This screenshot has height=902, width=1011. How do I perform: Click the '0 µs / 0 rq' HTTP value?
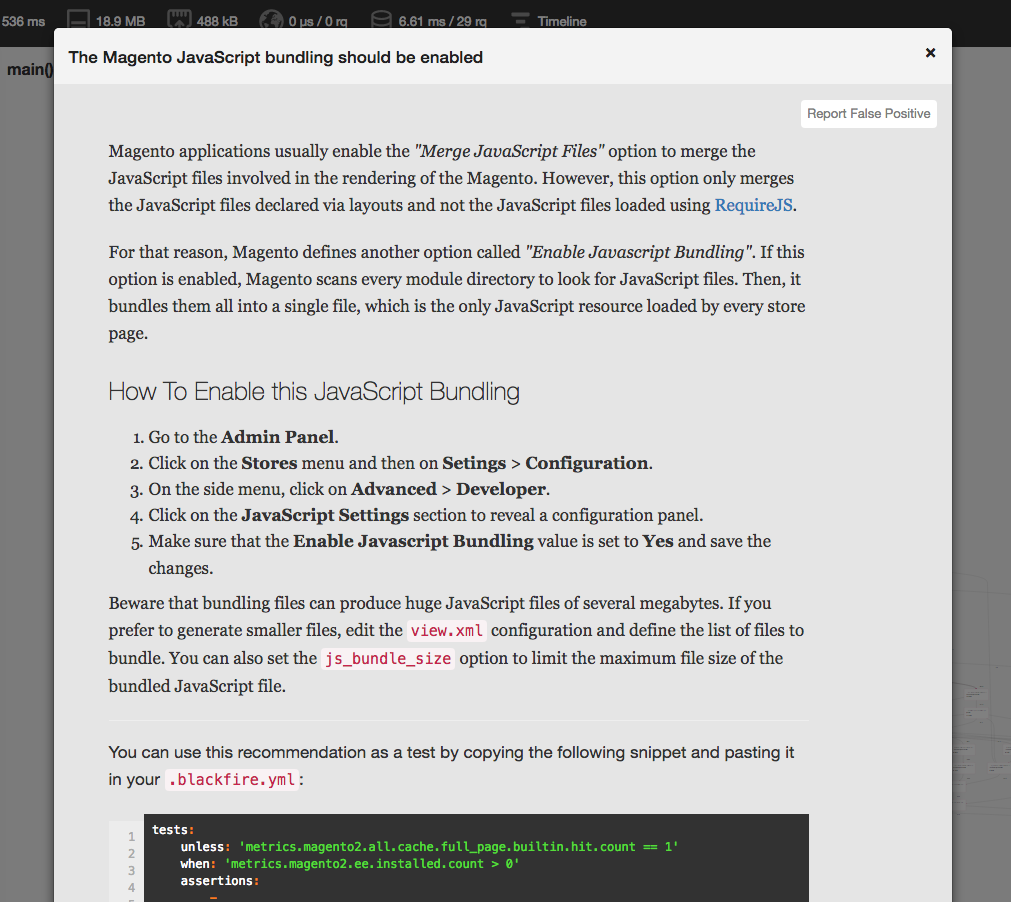click(x=318, y=21)
